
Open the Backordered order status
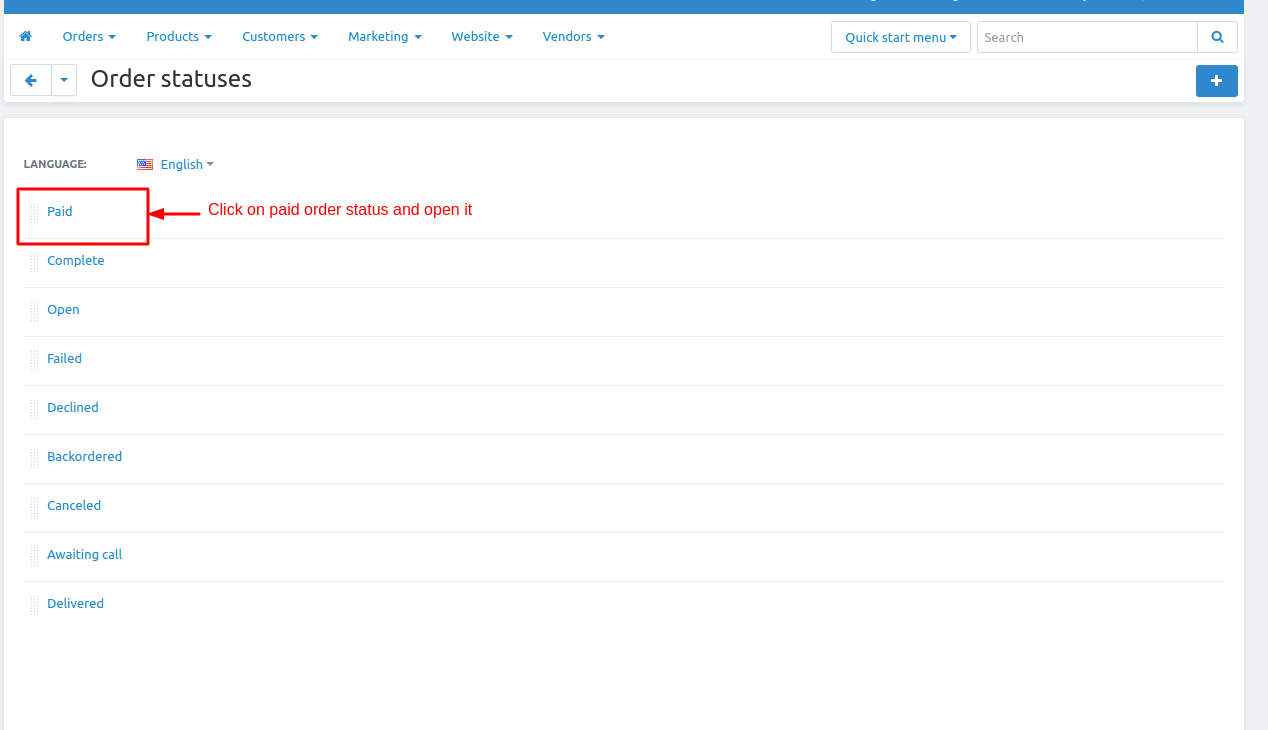84,457
